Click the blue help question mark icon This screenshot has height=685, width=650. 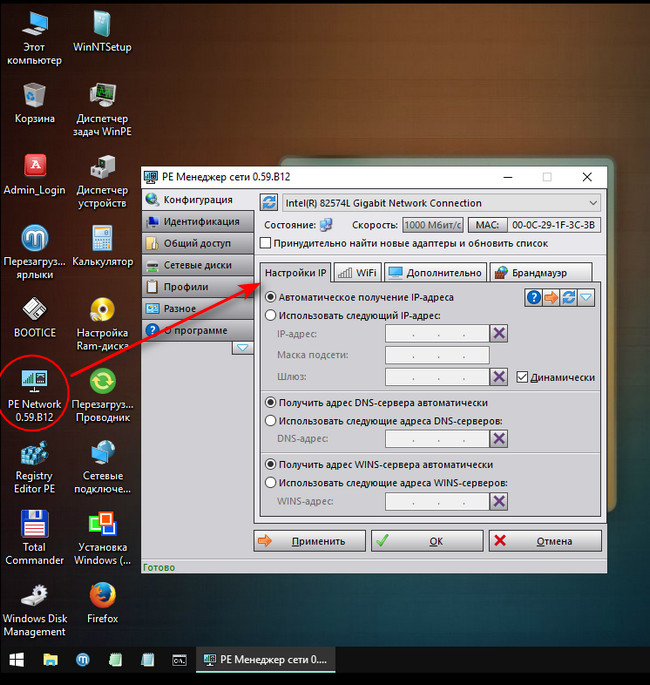[x=534, y=297]
